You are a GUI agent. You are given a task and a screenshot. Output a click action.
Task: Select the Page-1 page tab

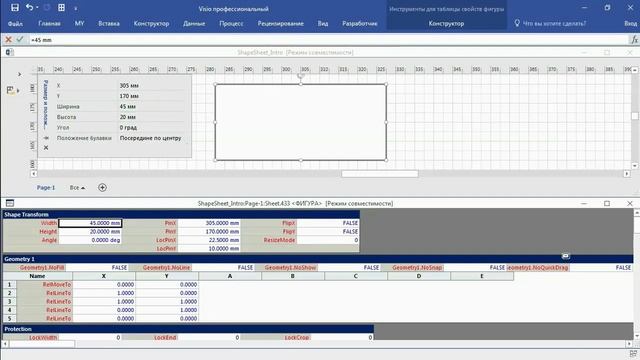(46, 188)
